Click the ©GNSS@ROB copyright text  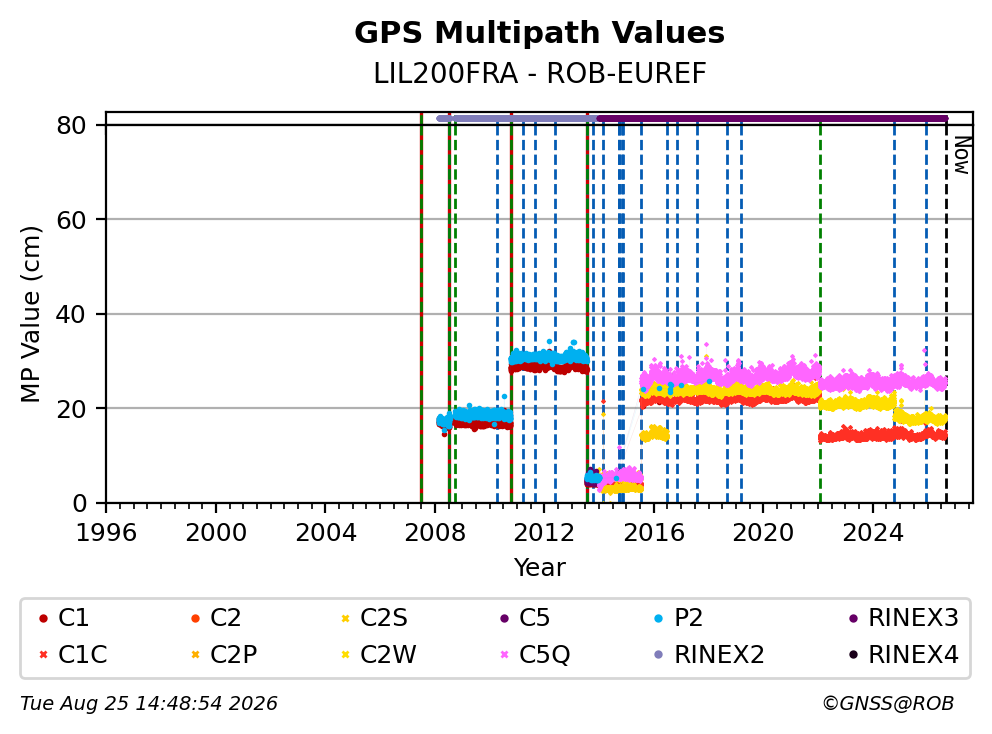888,704
